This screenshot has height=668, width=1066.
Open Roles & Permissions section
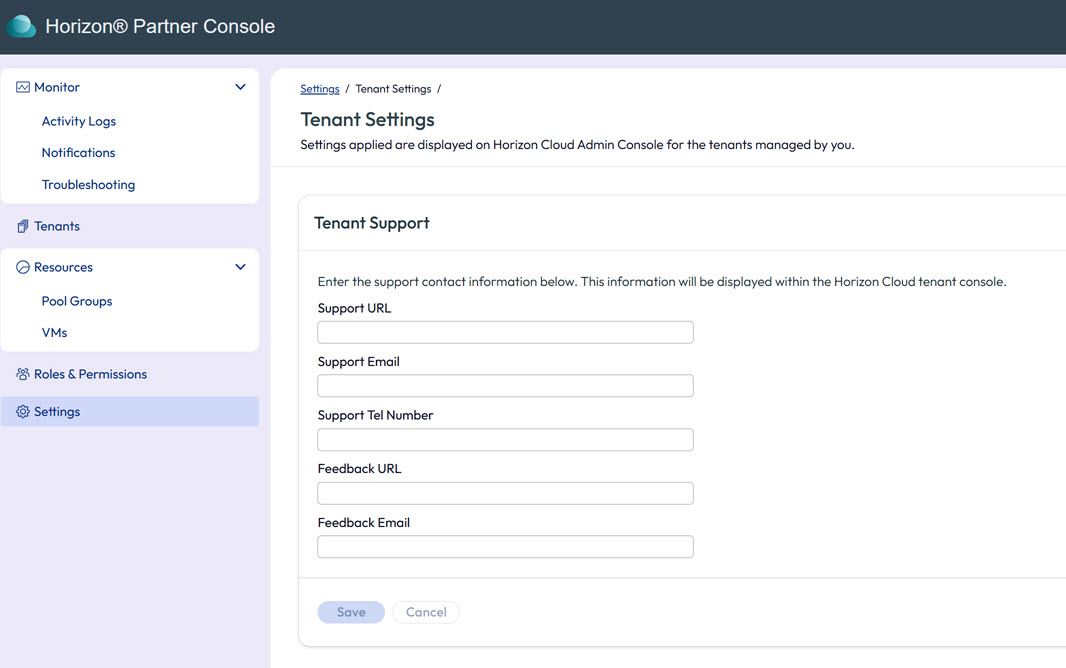[x=90, y=374]
